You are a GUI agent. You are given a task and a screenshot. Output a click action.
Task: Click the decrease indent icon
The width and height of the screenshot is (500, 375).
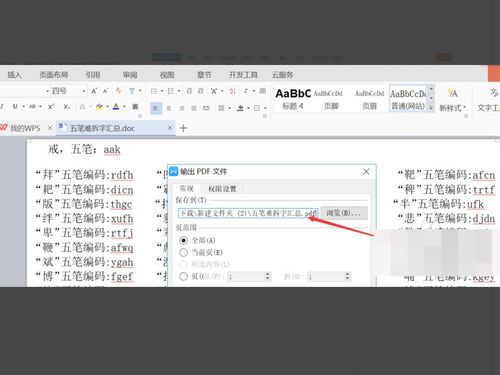click(x=189, y=91)
